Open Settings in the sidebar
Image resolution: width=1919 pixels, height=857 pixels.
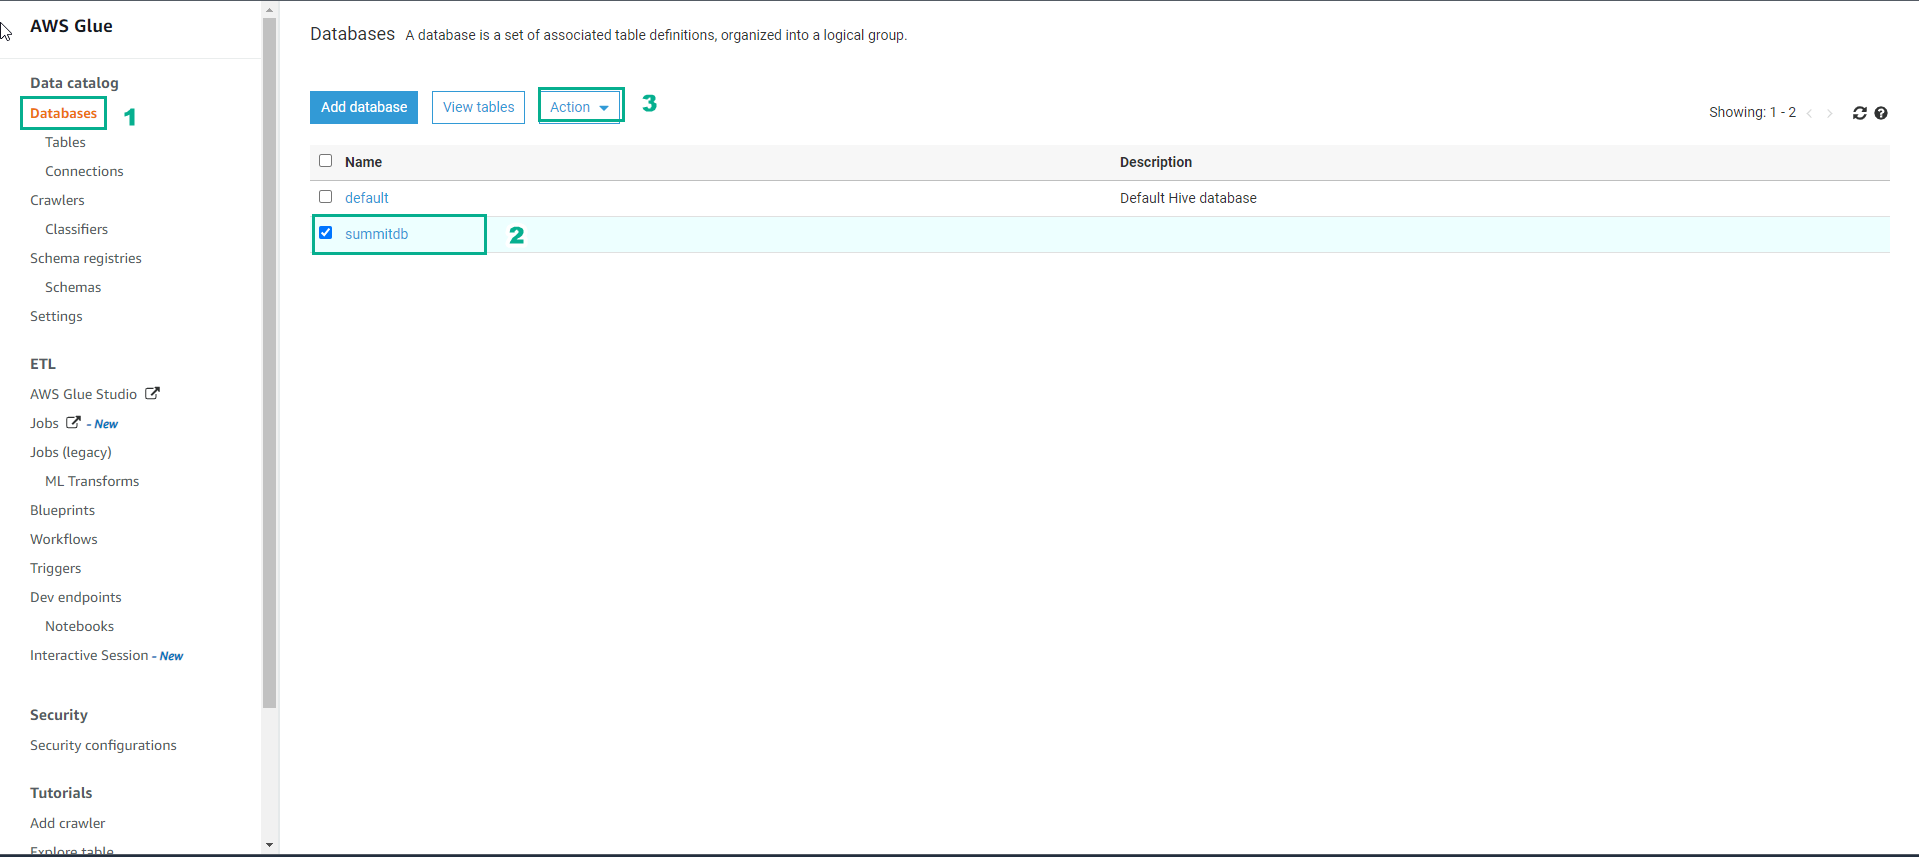[x=56, y=316]
